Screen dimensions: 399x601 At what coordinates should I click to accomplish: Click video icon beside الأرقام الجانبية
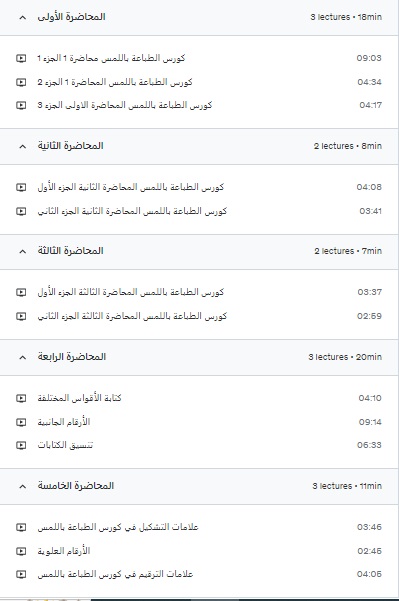coord(21,422)
